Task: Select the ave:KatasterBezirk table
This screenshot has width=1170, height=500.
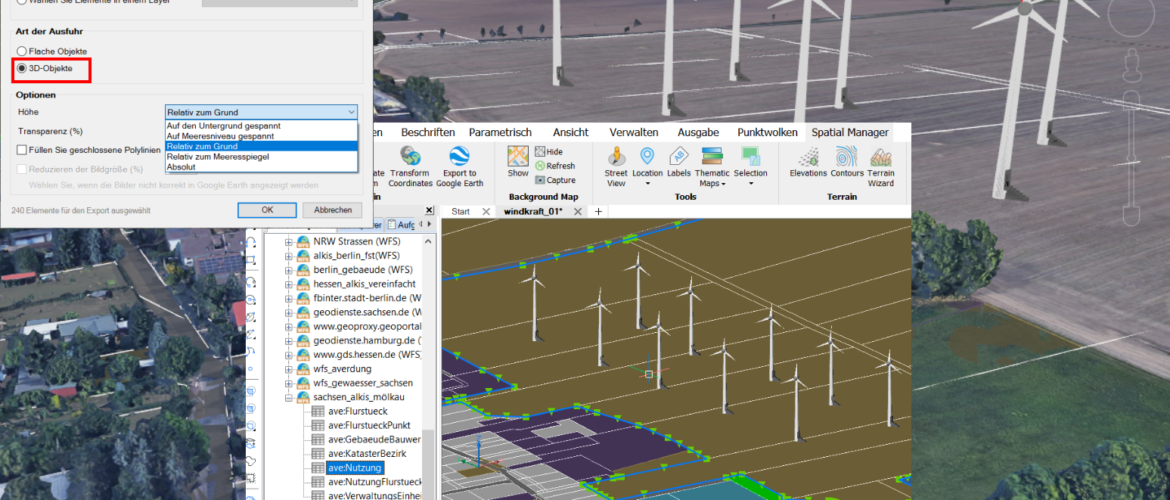Action: pos(367,454)
